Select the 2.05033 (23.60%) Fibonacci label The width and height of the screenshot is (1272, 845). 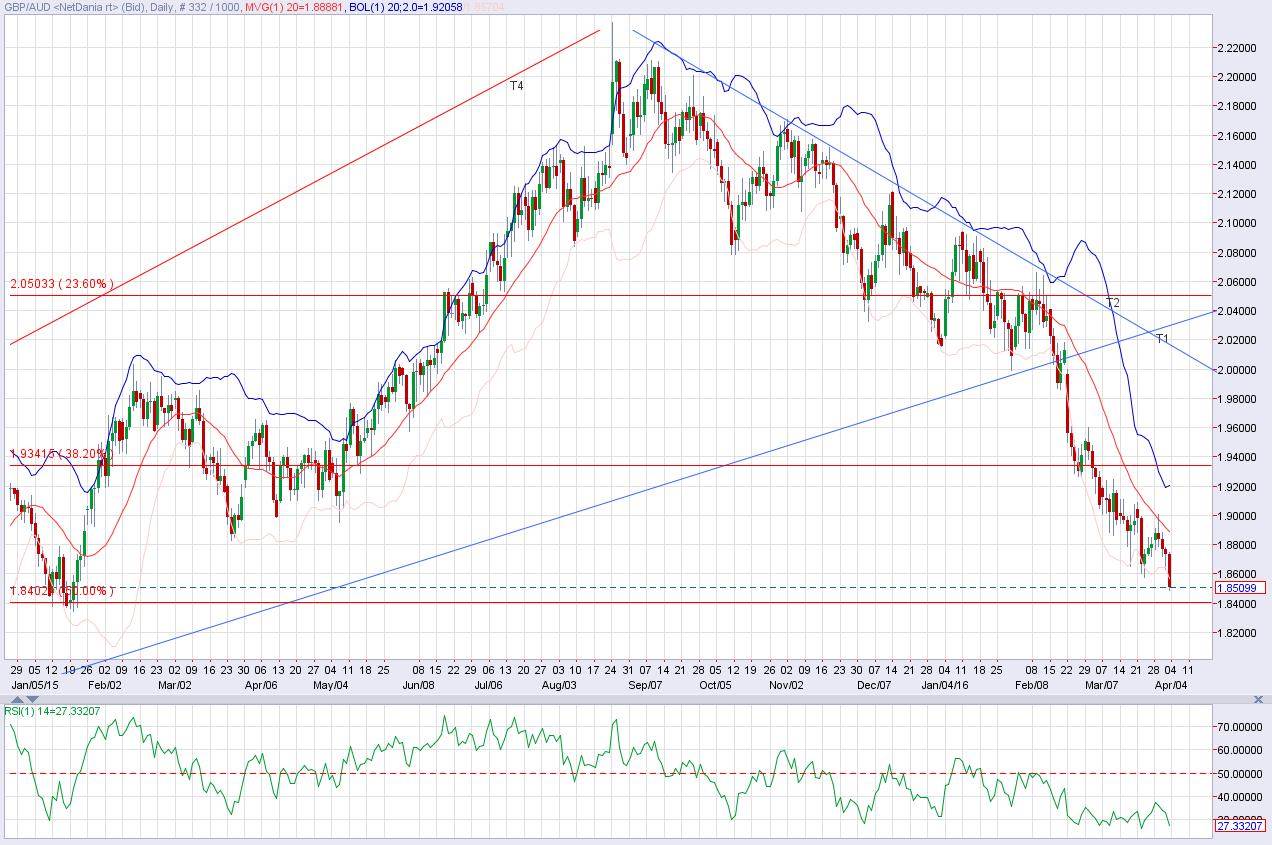click(x=62, y=285)
